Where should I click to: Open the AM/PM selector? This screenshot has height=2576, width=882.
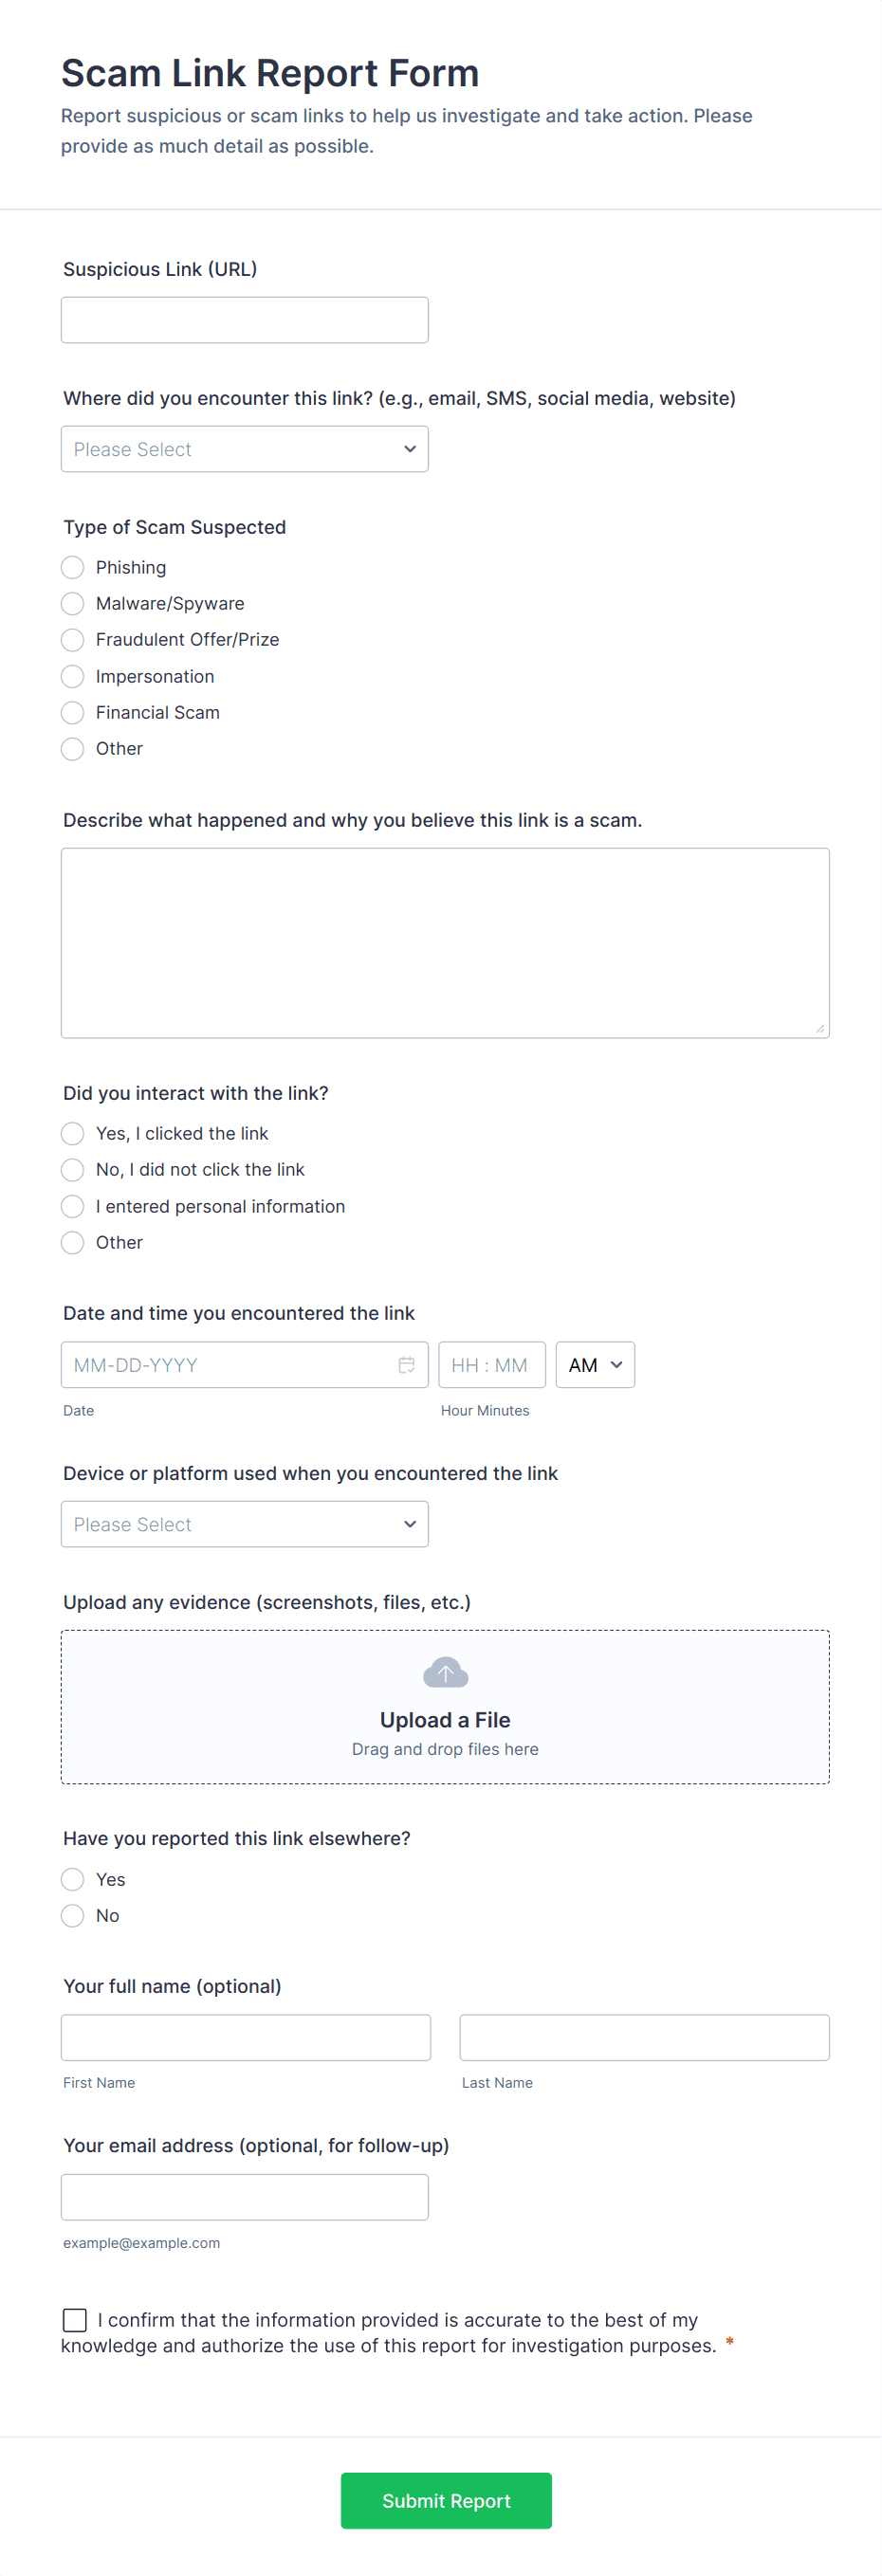pyautogui.click(x=595, y=1365)
